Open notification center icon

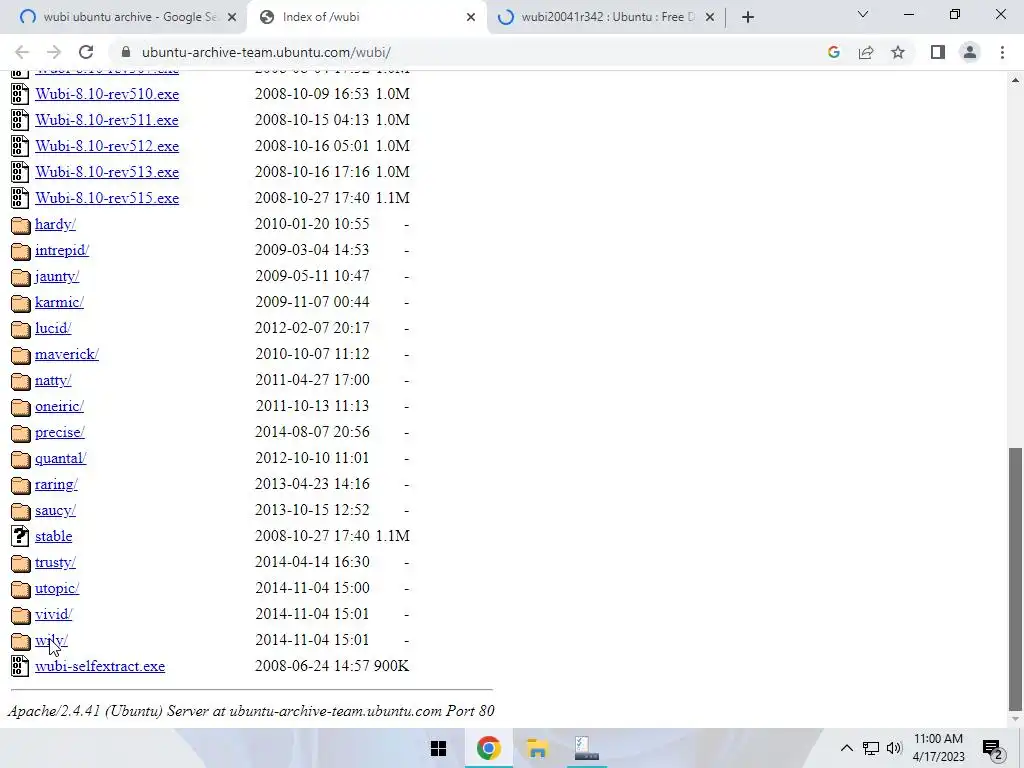click(x=993, y=749)
